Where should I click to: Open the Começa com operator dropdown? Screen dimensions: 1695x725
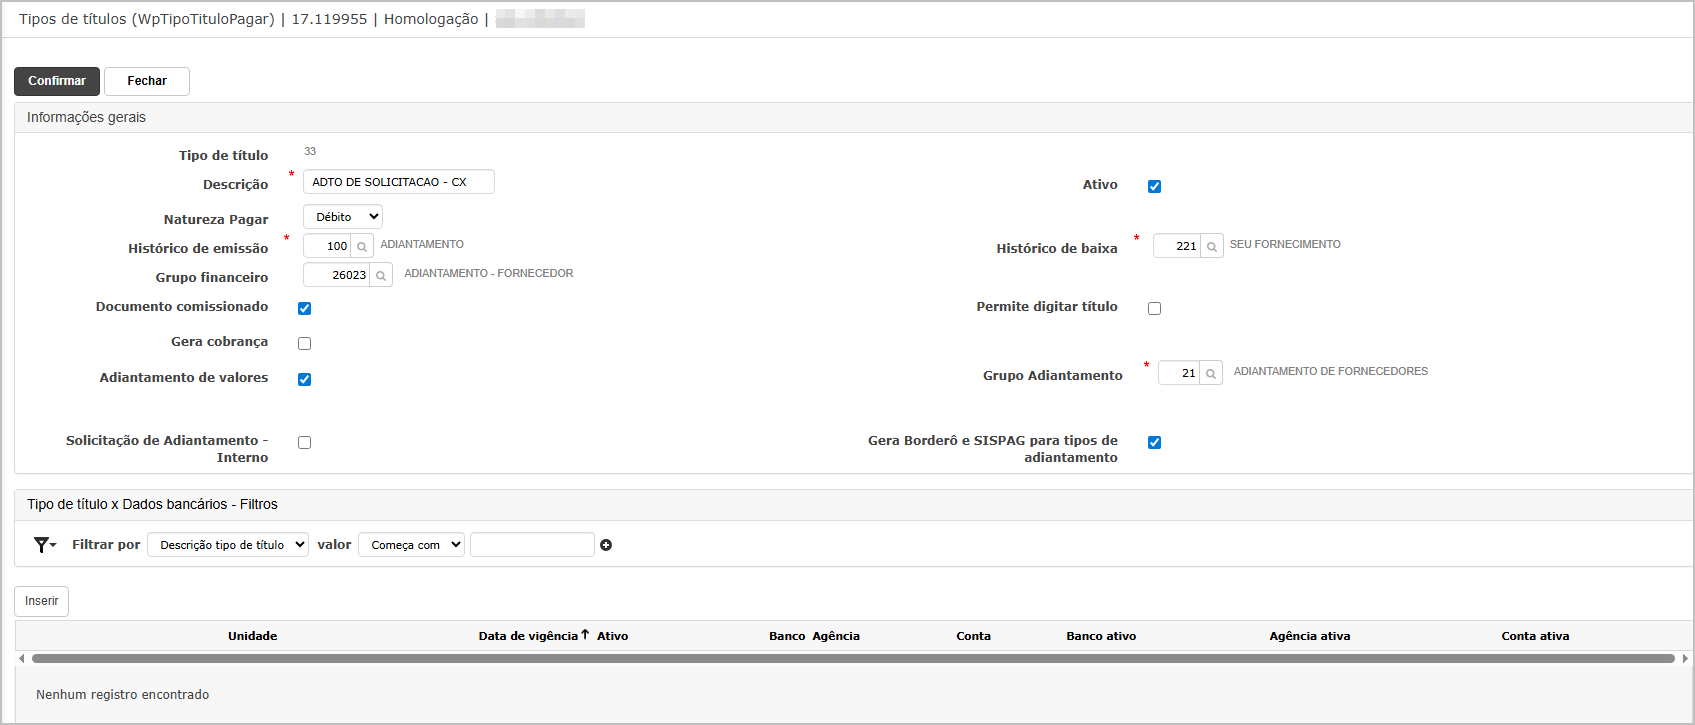tap(411, 545)
